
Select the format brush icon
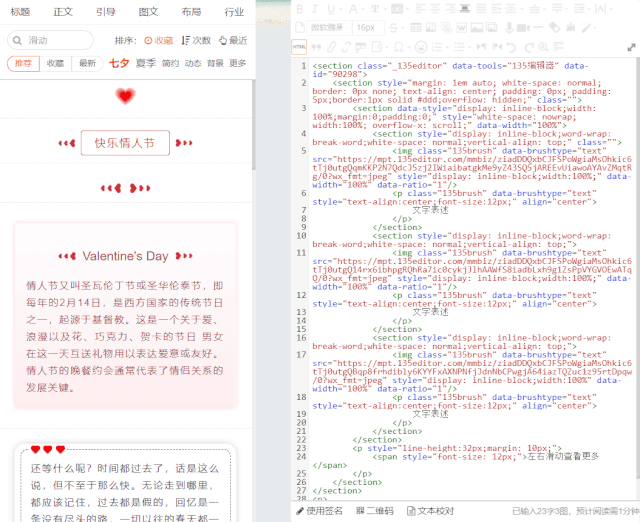point(570,27)
